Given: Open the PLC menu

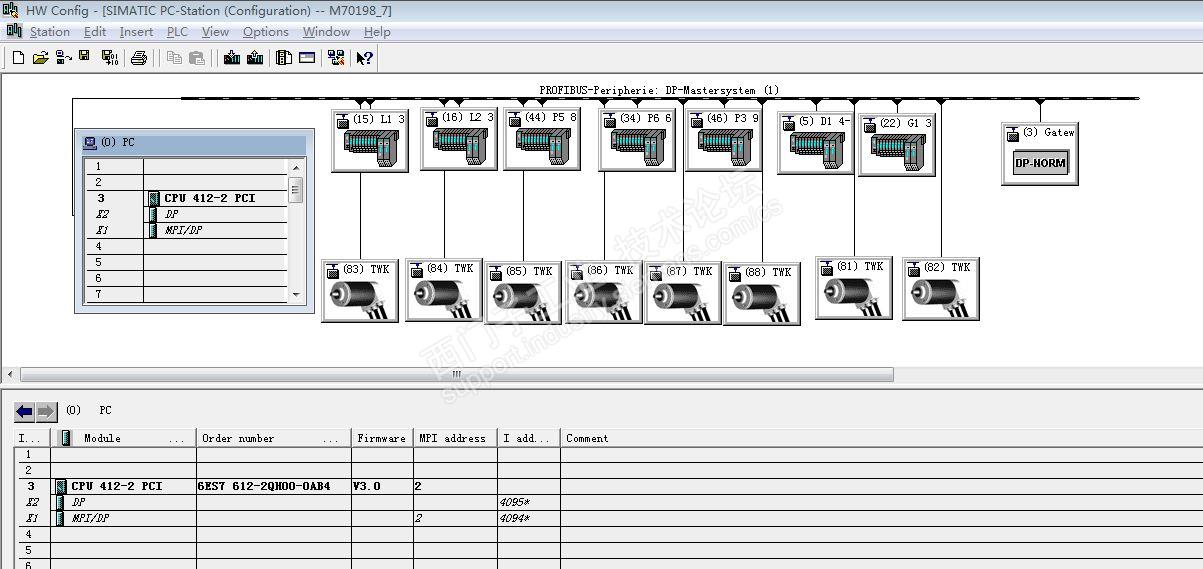Looking at the screenshot, I should point(177,32).
